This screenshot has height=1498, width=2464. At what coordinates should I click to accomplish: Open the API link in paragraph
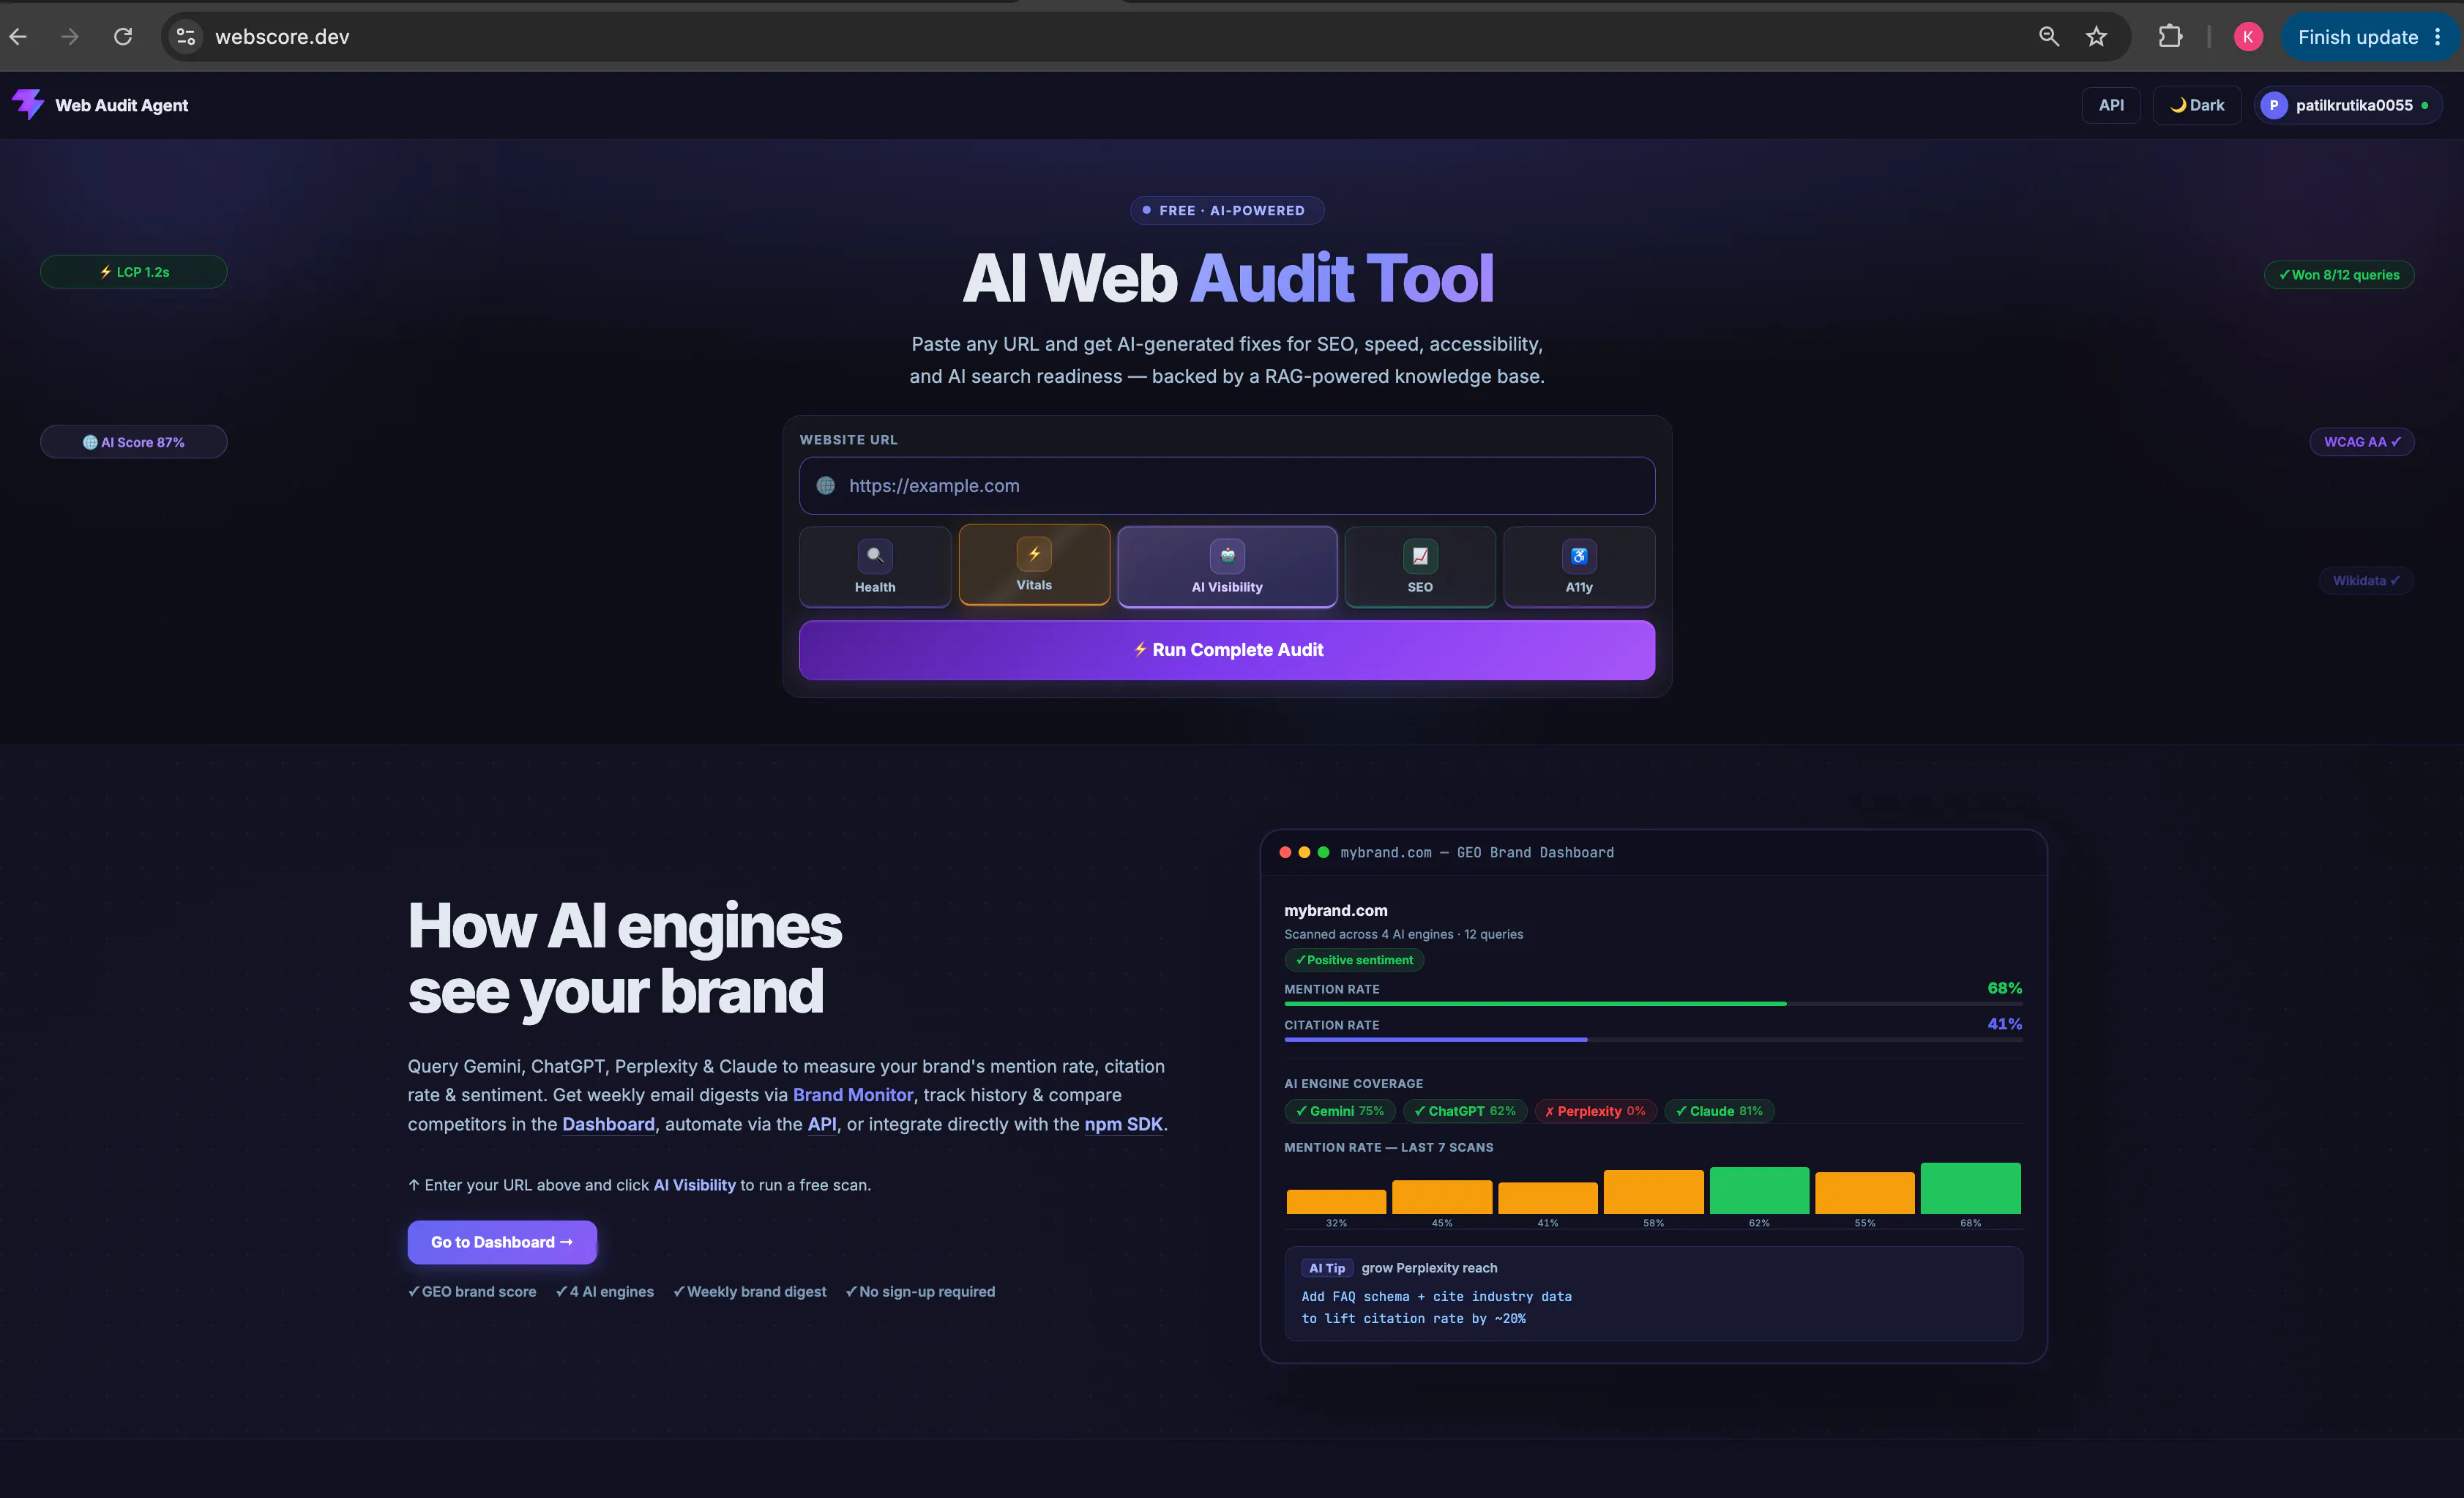(822, 1124)
